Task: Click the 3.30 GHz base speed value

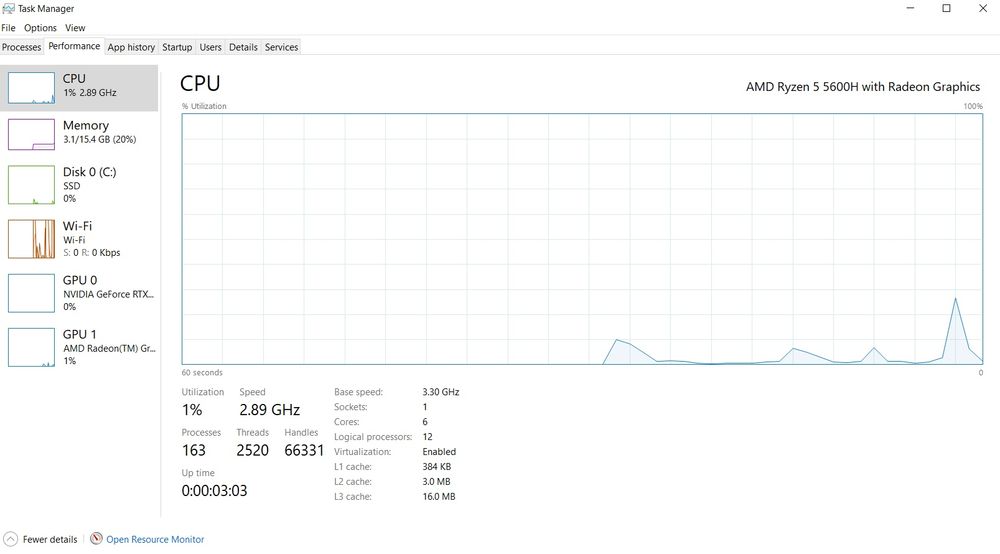Action: [441, 392]
